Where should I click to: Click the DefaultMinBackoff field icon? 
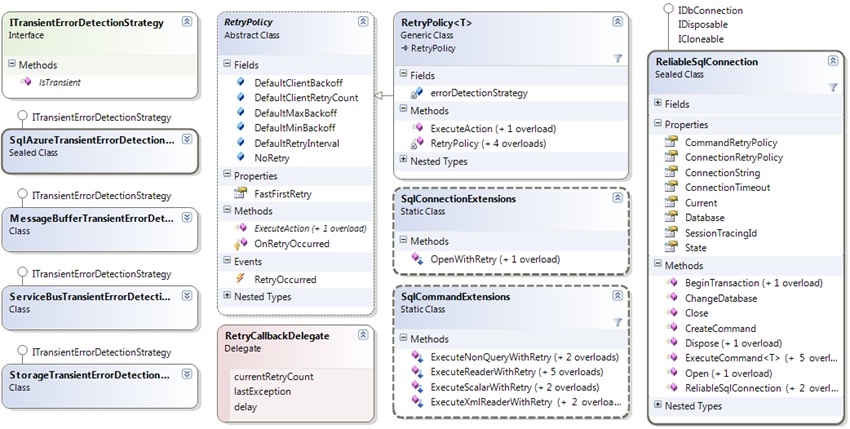coord(241,127)
